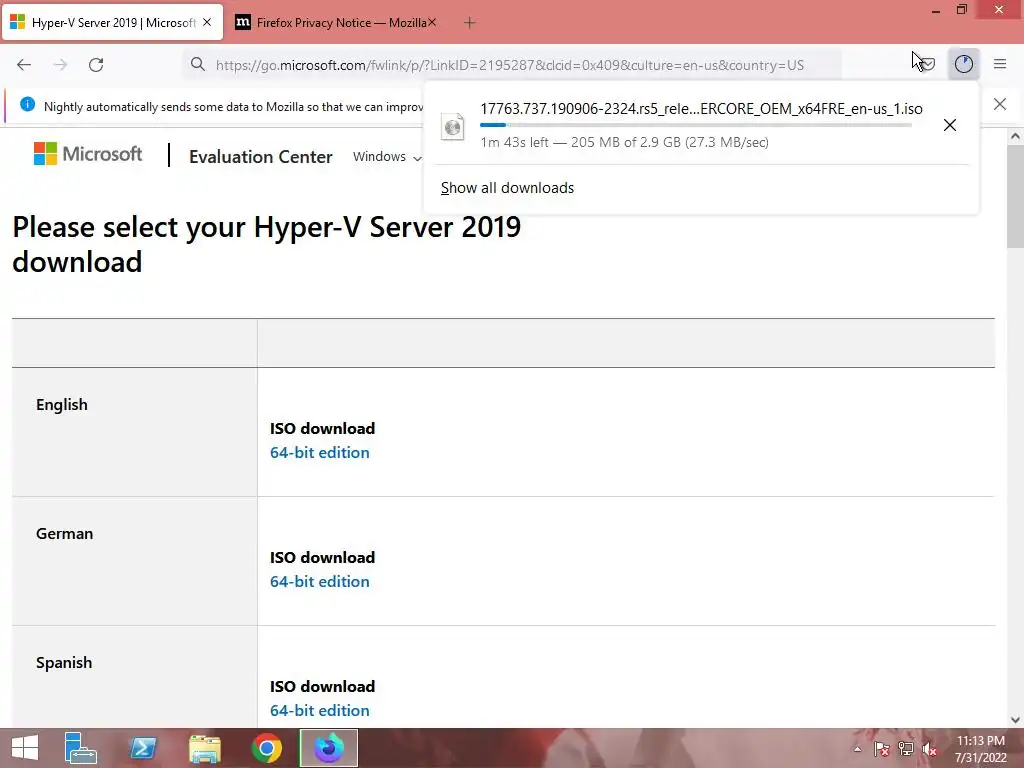Image resolution: width=1024 pixels, height=768 pixels.
Task: Dismiss the Nightly data notification bar
Action: [1000, 104]
